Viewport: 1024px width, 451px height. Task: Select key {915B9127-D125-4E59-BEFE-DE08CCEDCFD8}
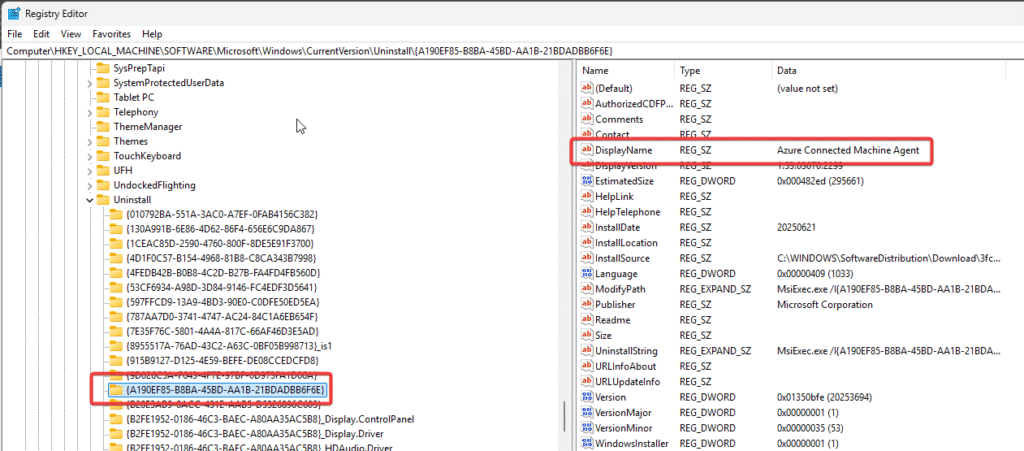pos(222,360)
